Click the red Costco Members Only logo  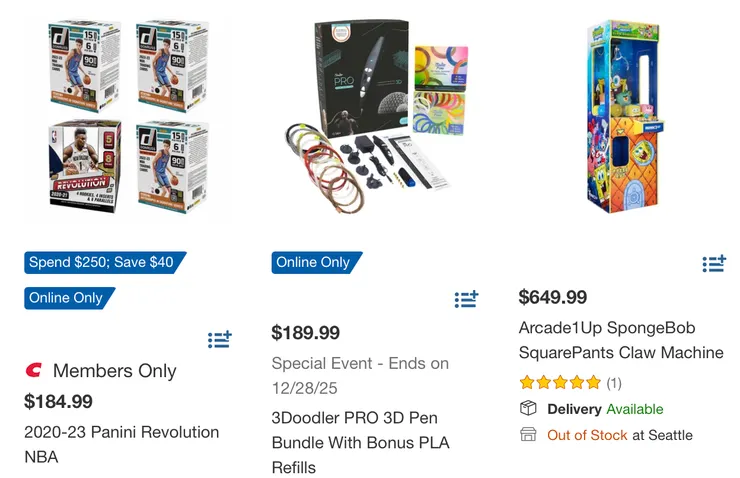[32, 371]
